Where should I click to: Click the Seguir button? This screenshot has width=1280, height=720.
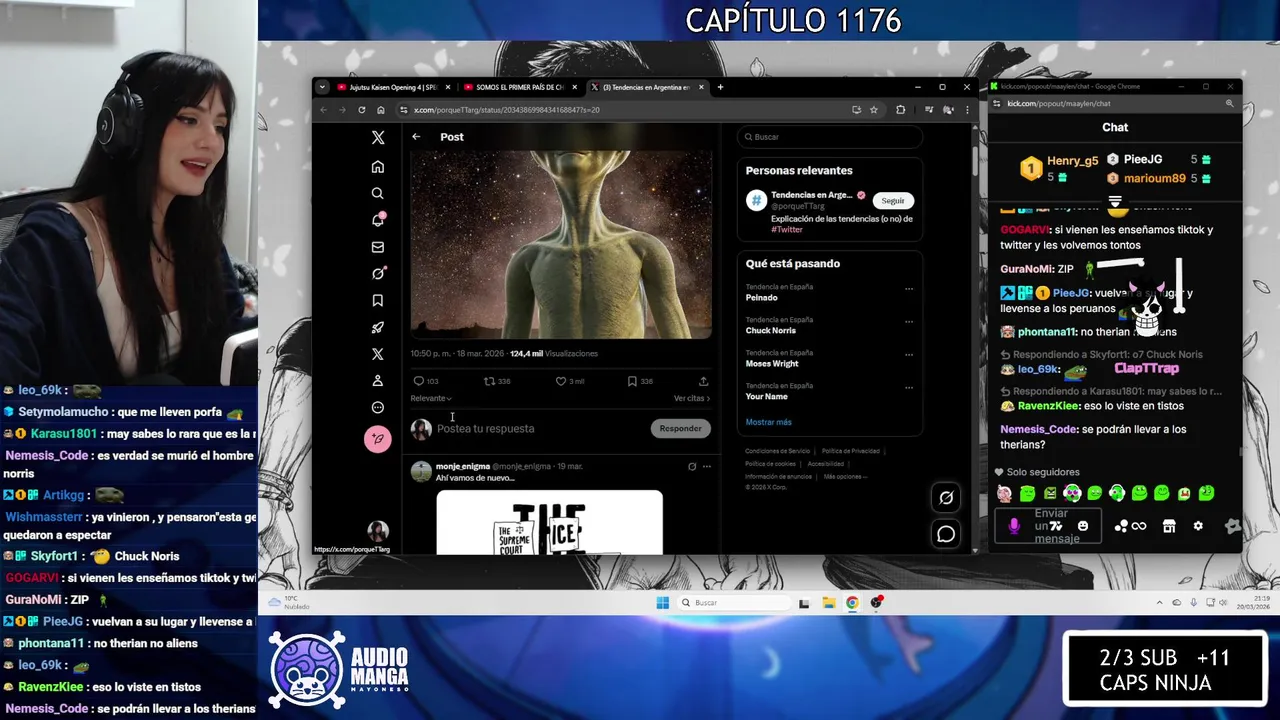893,200
